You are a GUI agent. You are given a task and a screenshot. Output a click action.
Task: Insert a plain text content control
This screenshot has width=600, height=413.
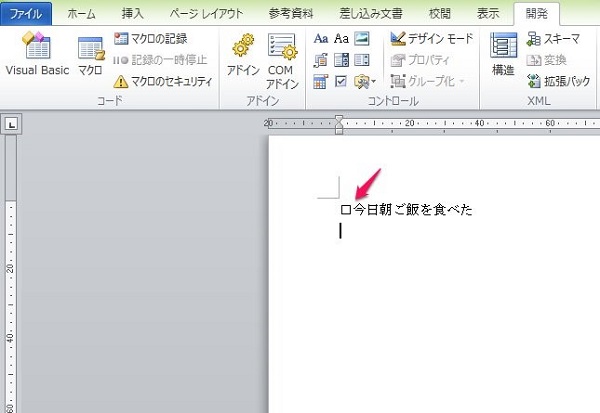[x=341, y=39]
